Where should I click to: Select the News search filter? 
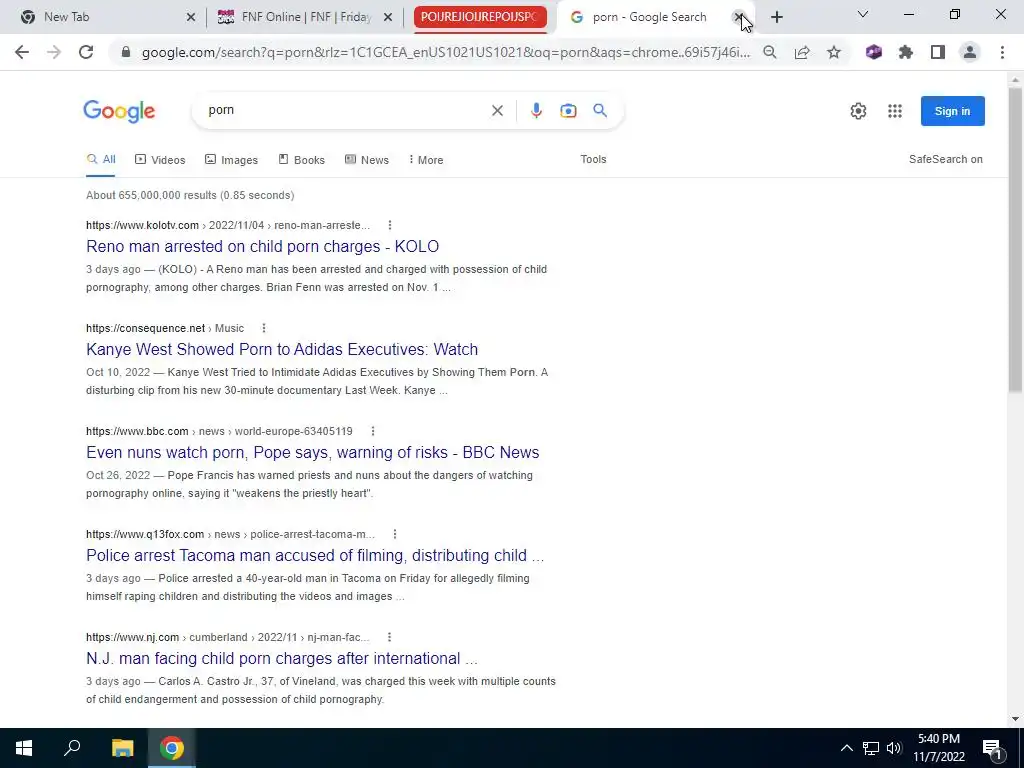click(366, 160)
